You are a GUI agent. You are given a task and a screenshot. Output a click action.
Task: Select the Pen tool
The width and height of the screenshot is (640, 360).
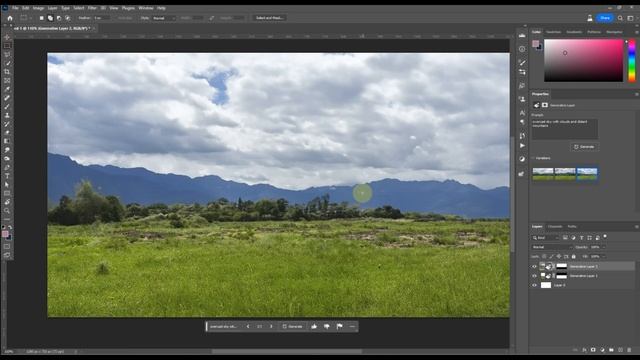(x=7, y=167)
